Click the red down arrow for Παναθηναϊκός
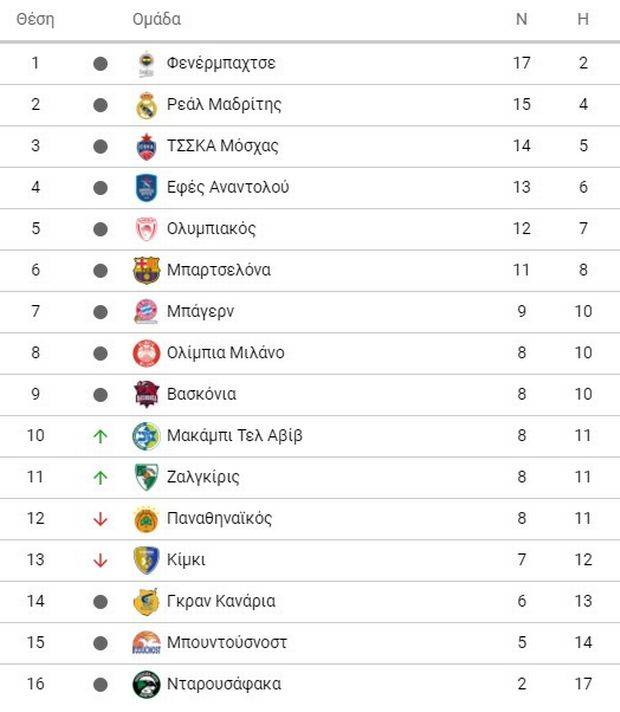The image size is (620, 712). [100, 519]
